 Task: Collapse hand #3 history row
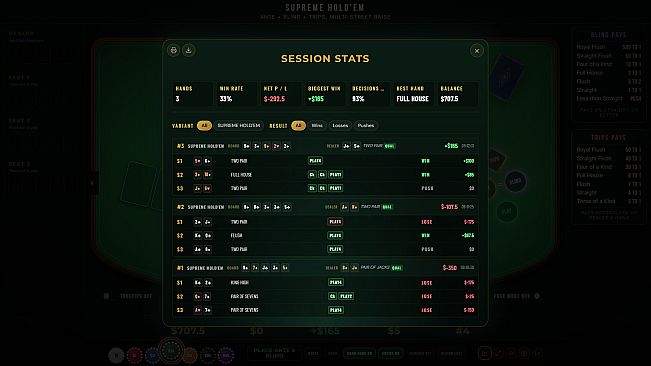[325, 146]
